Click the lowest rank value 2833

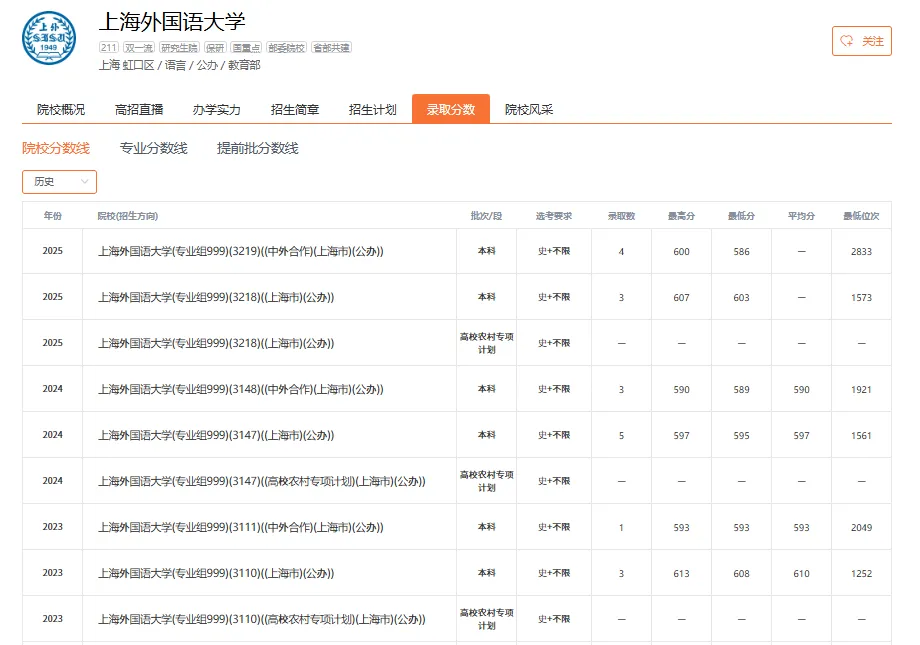[861, 252]
